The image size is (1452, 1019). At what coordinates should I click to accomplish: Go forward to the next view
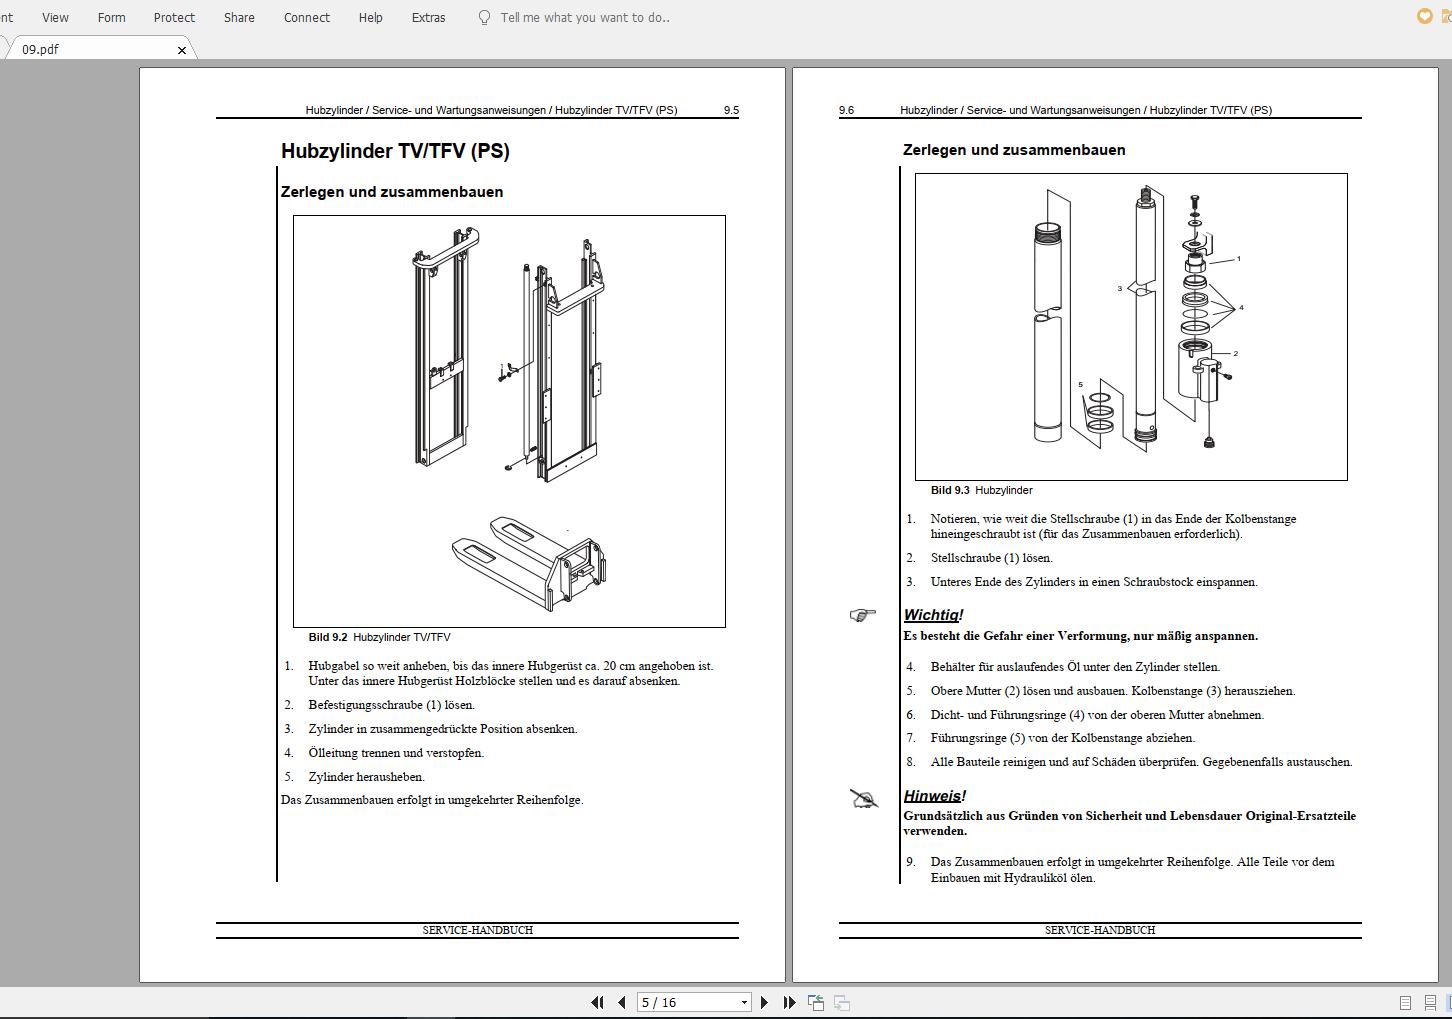pyautogui.click(x=842, y=1002)
